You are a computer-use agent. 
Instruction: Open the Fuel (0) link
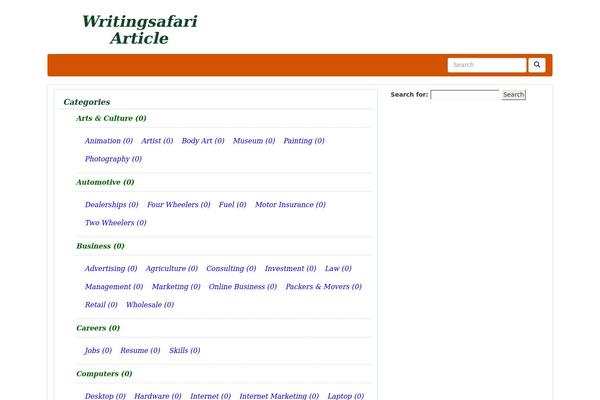[232, 205]
